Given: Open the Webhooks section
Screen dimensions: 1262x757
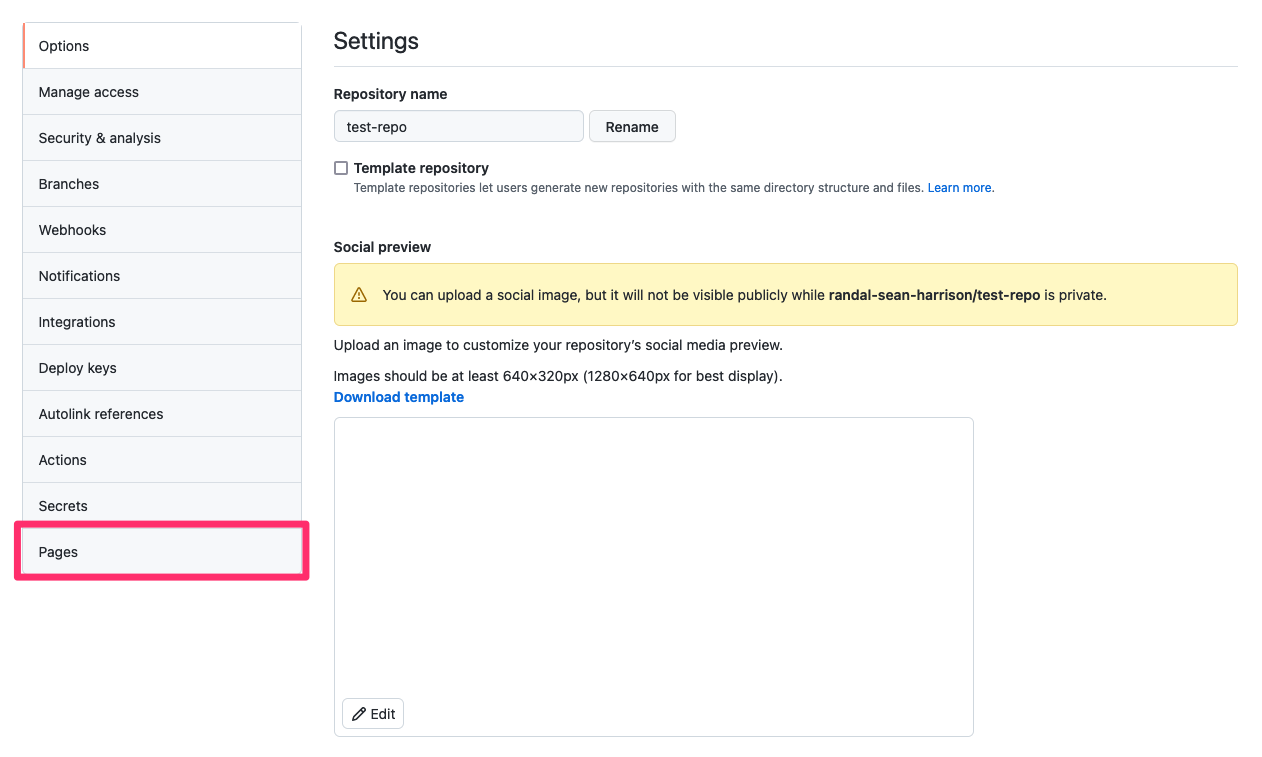Looking at the screenshot, I should [160, 229].
